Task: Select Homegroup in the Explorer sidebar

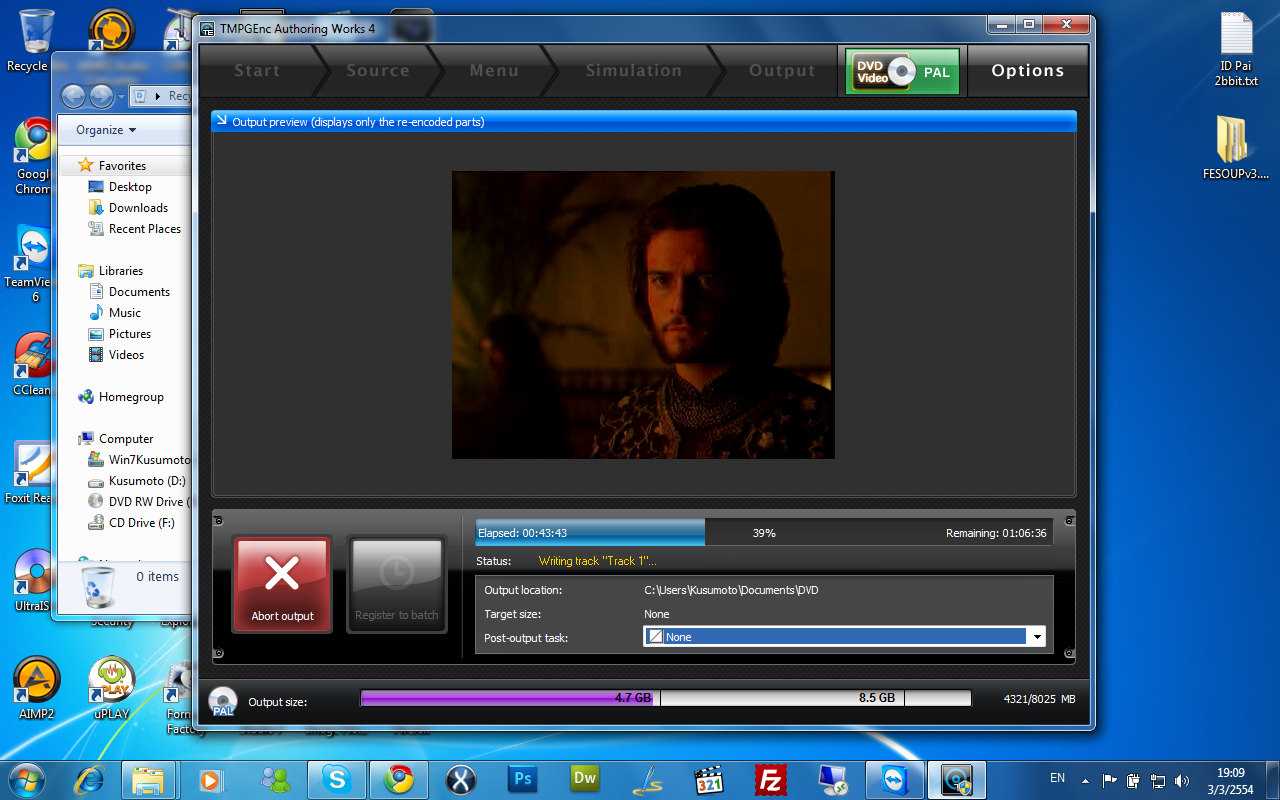Action: tap(131, 397)
